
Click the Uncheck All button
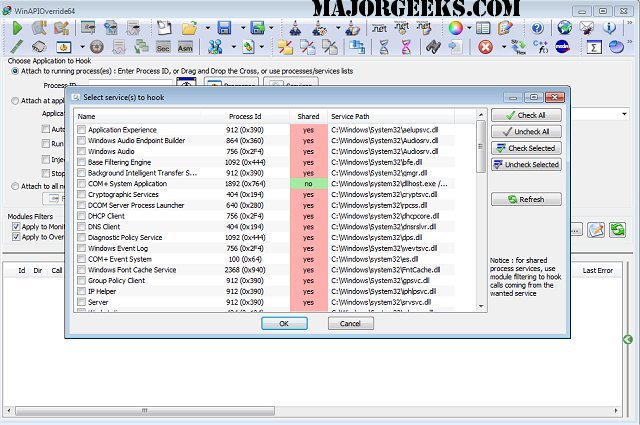[x=526, y=131]
